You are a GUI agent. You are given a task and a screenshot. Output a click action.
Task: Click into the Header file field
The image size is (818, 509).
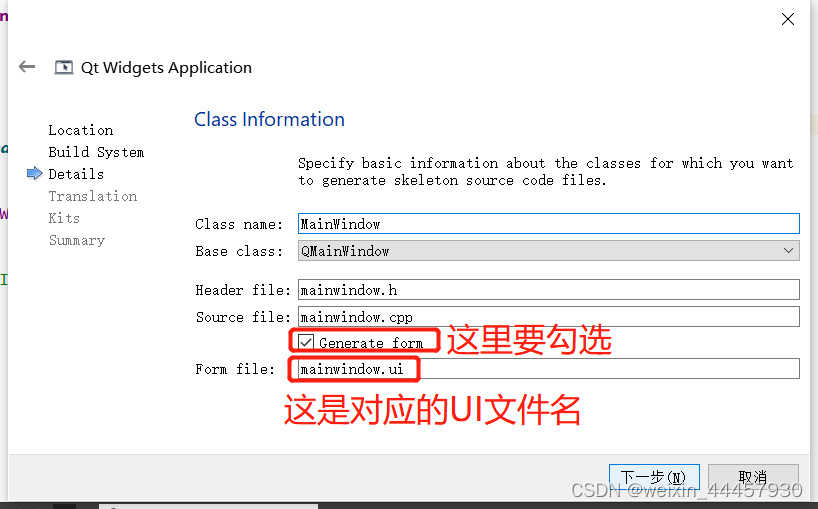[x=548, y=290]
